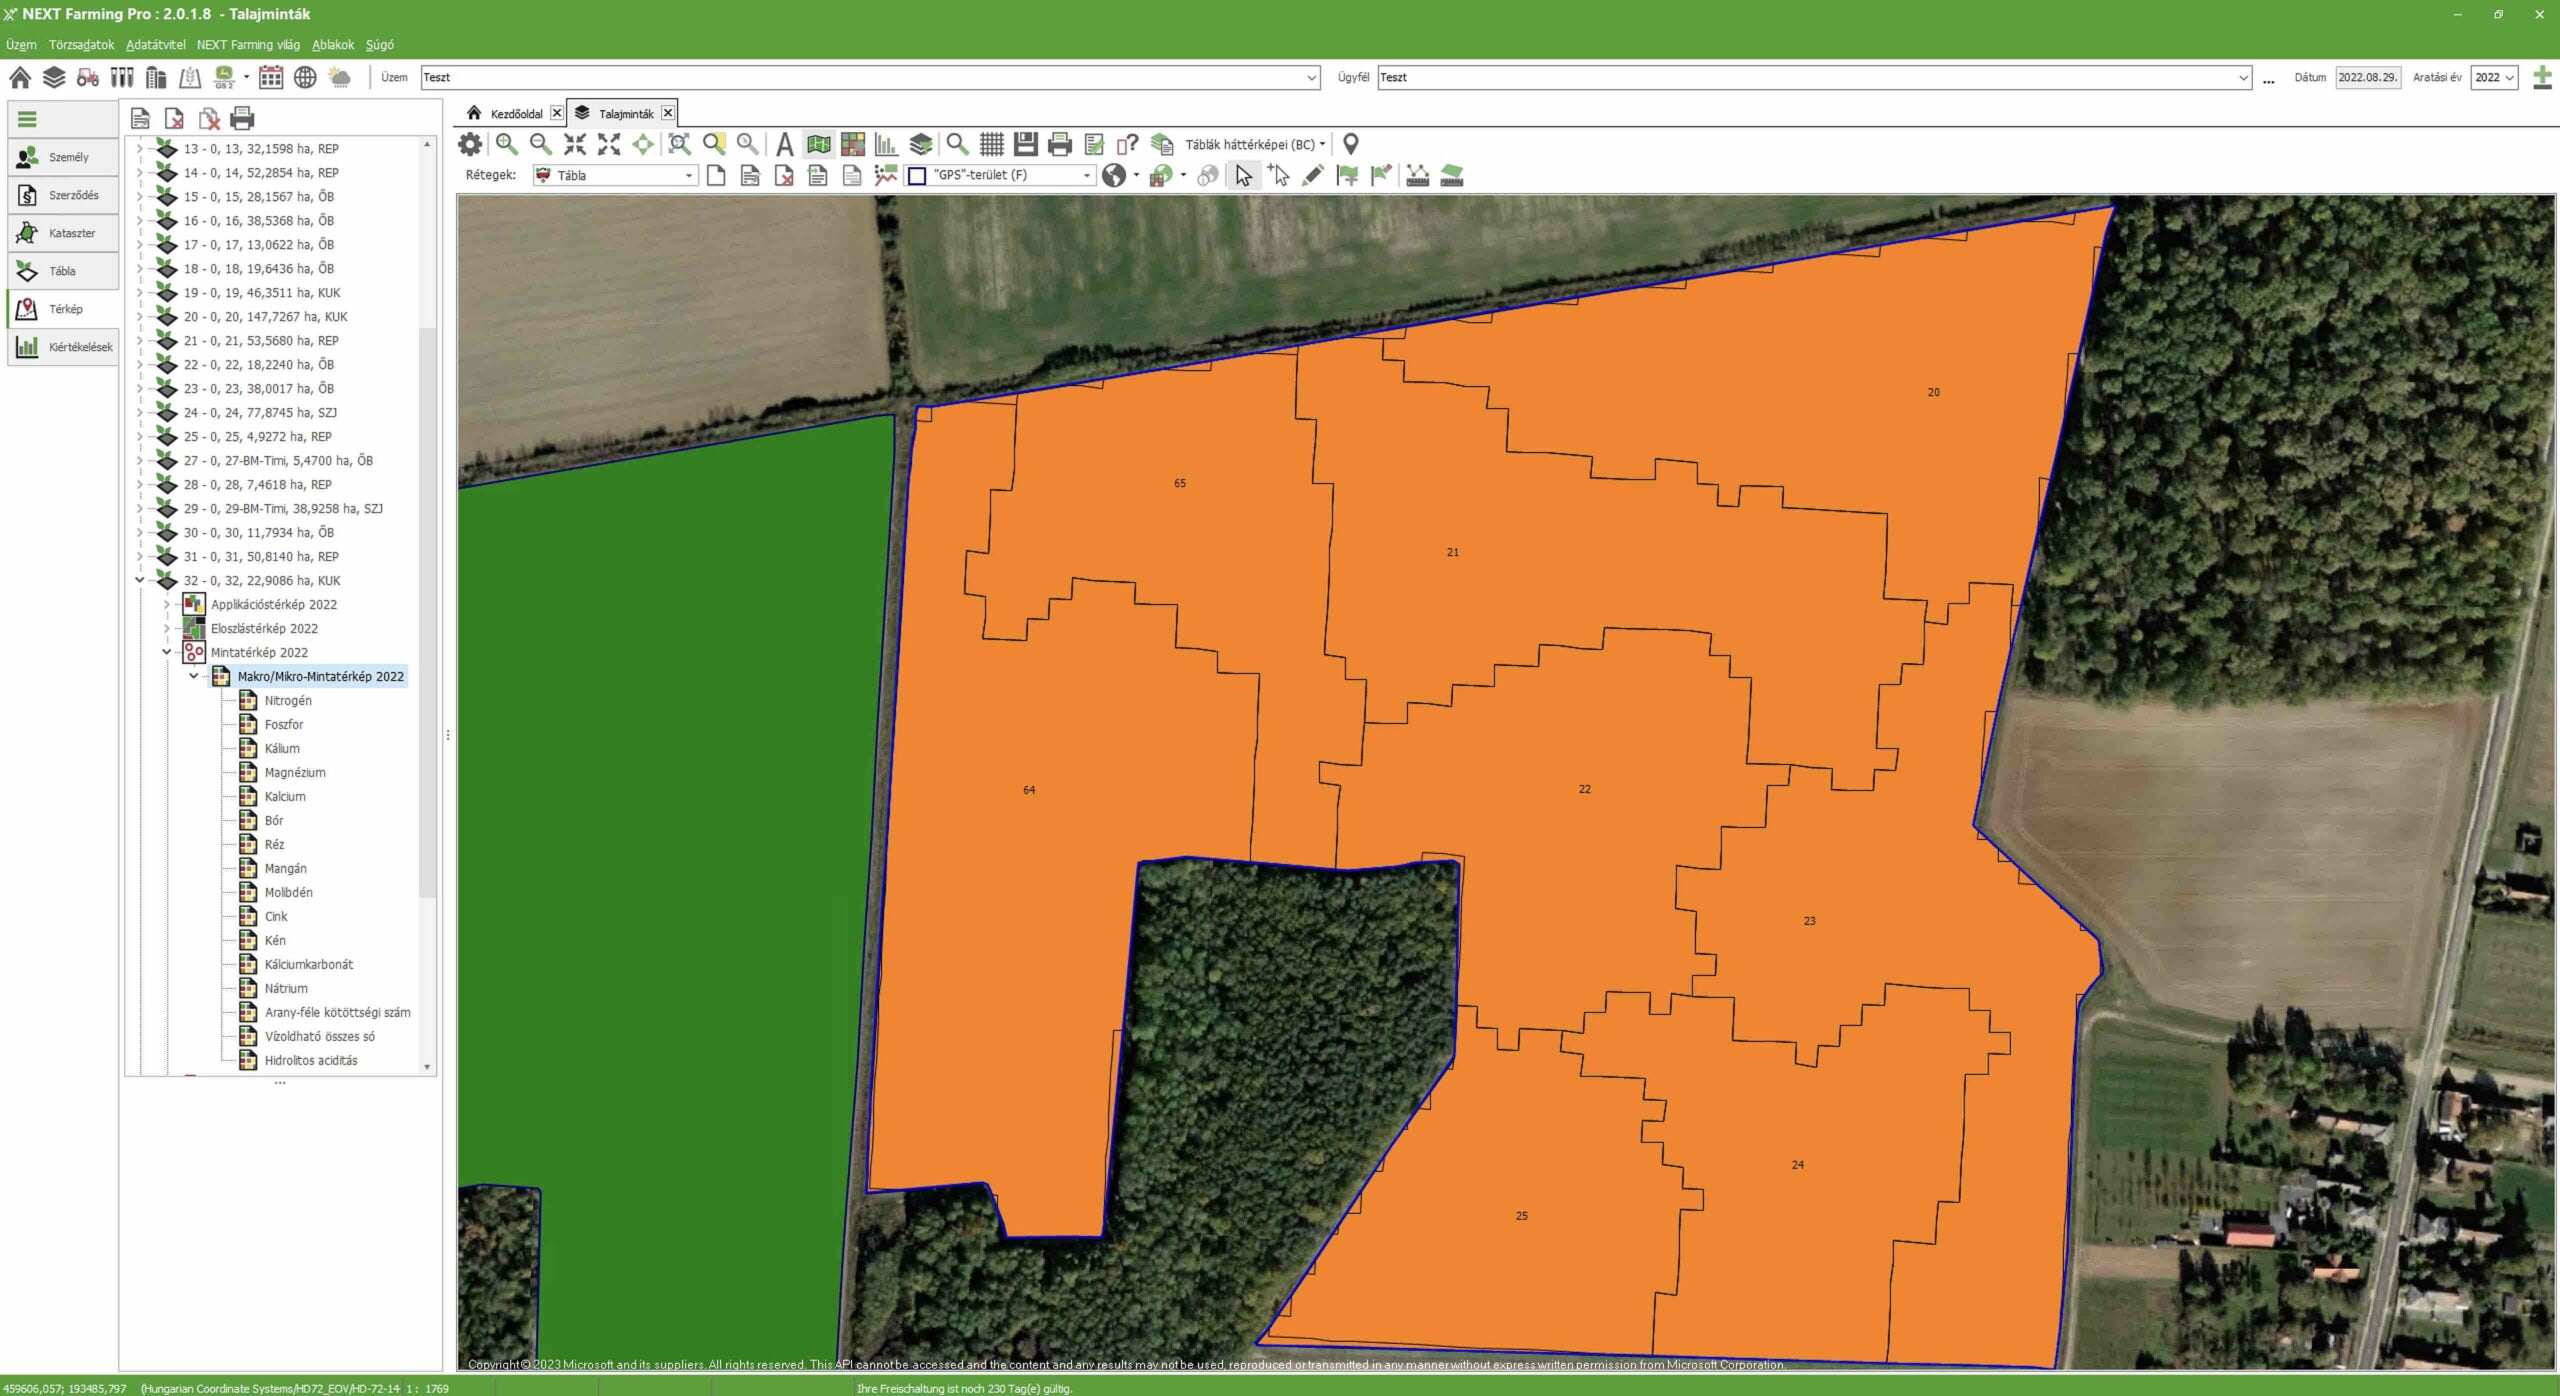Screen dimensions: 2560x1396
Task: Click the location pin marker icon
Action: click(x=1350, y=144)
